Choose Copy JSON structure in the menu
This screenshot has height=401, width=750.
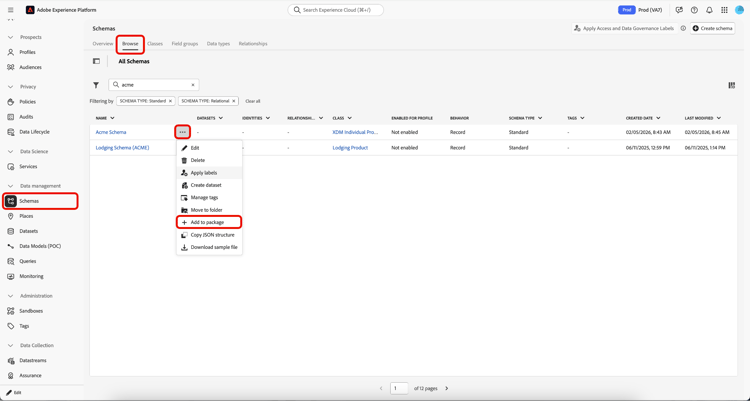(210, 235)
